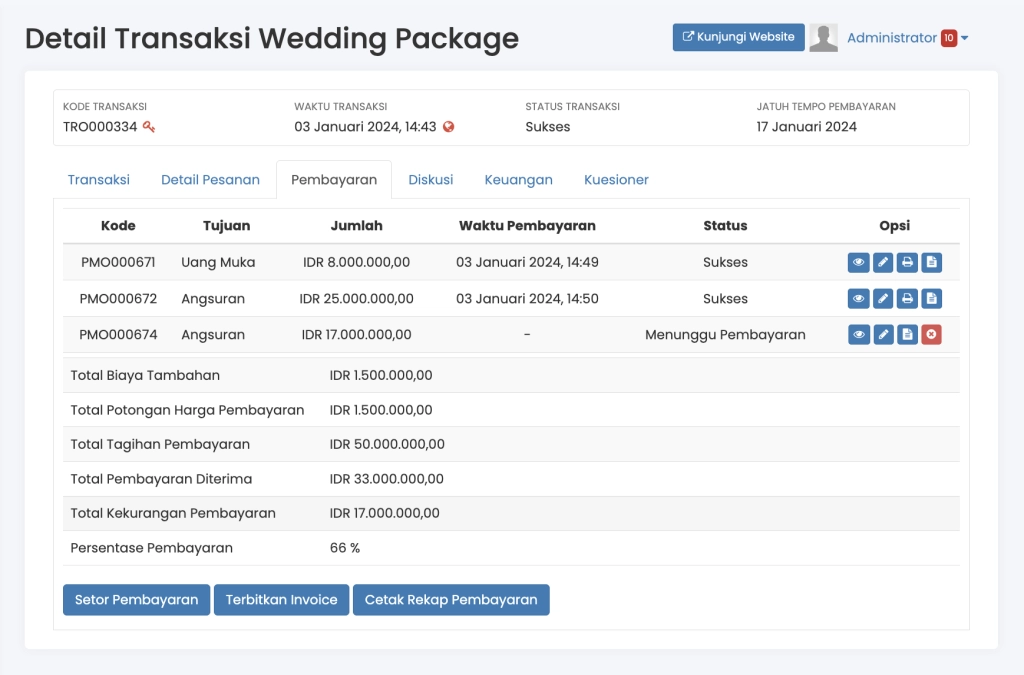Print receipt for payment PMO000671

click(907, 263)
